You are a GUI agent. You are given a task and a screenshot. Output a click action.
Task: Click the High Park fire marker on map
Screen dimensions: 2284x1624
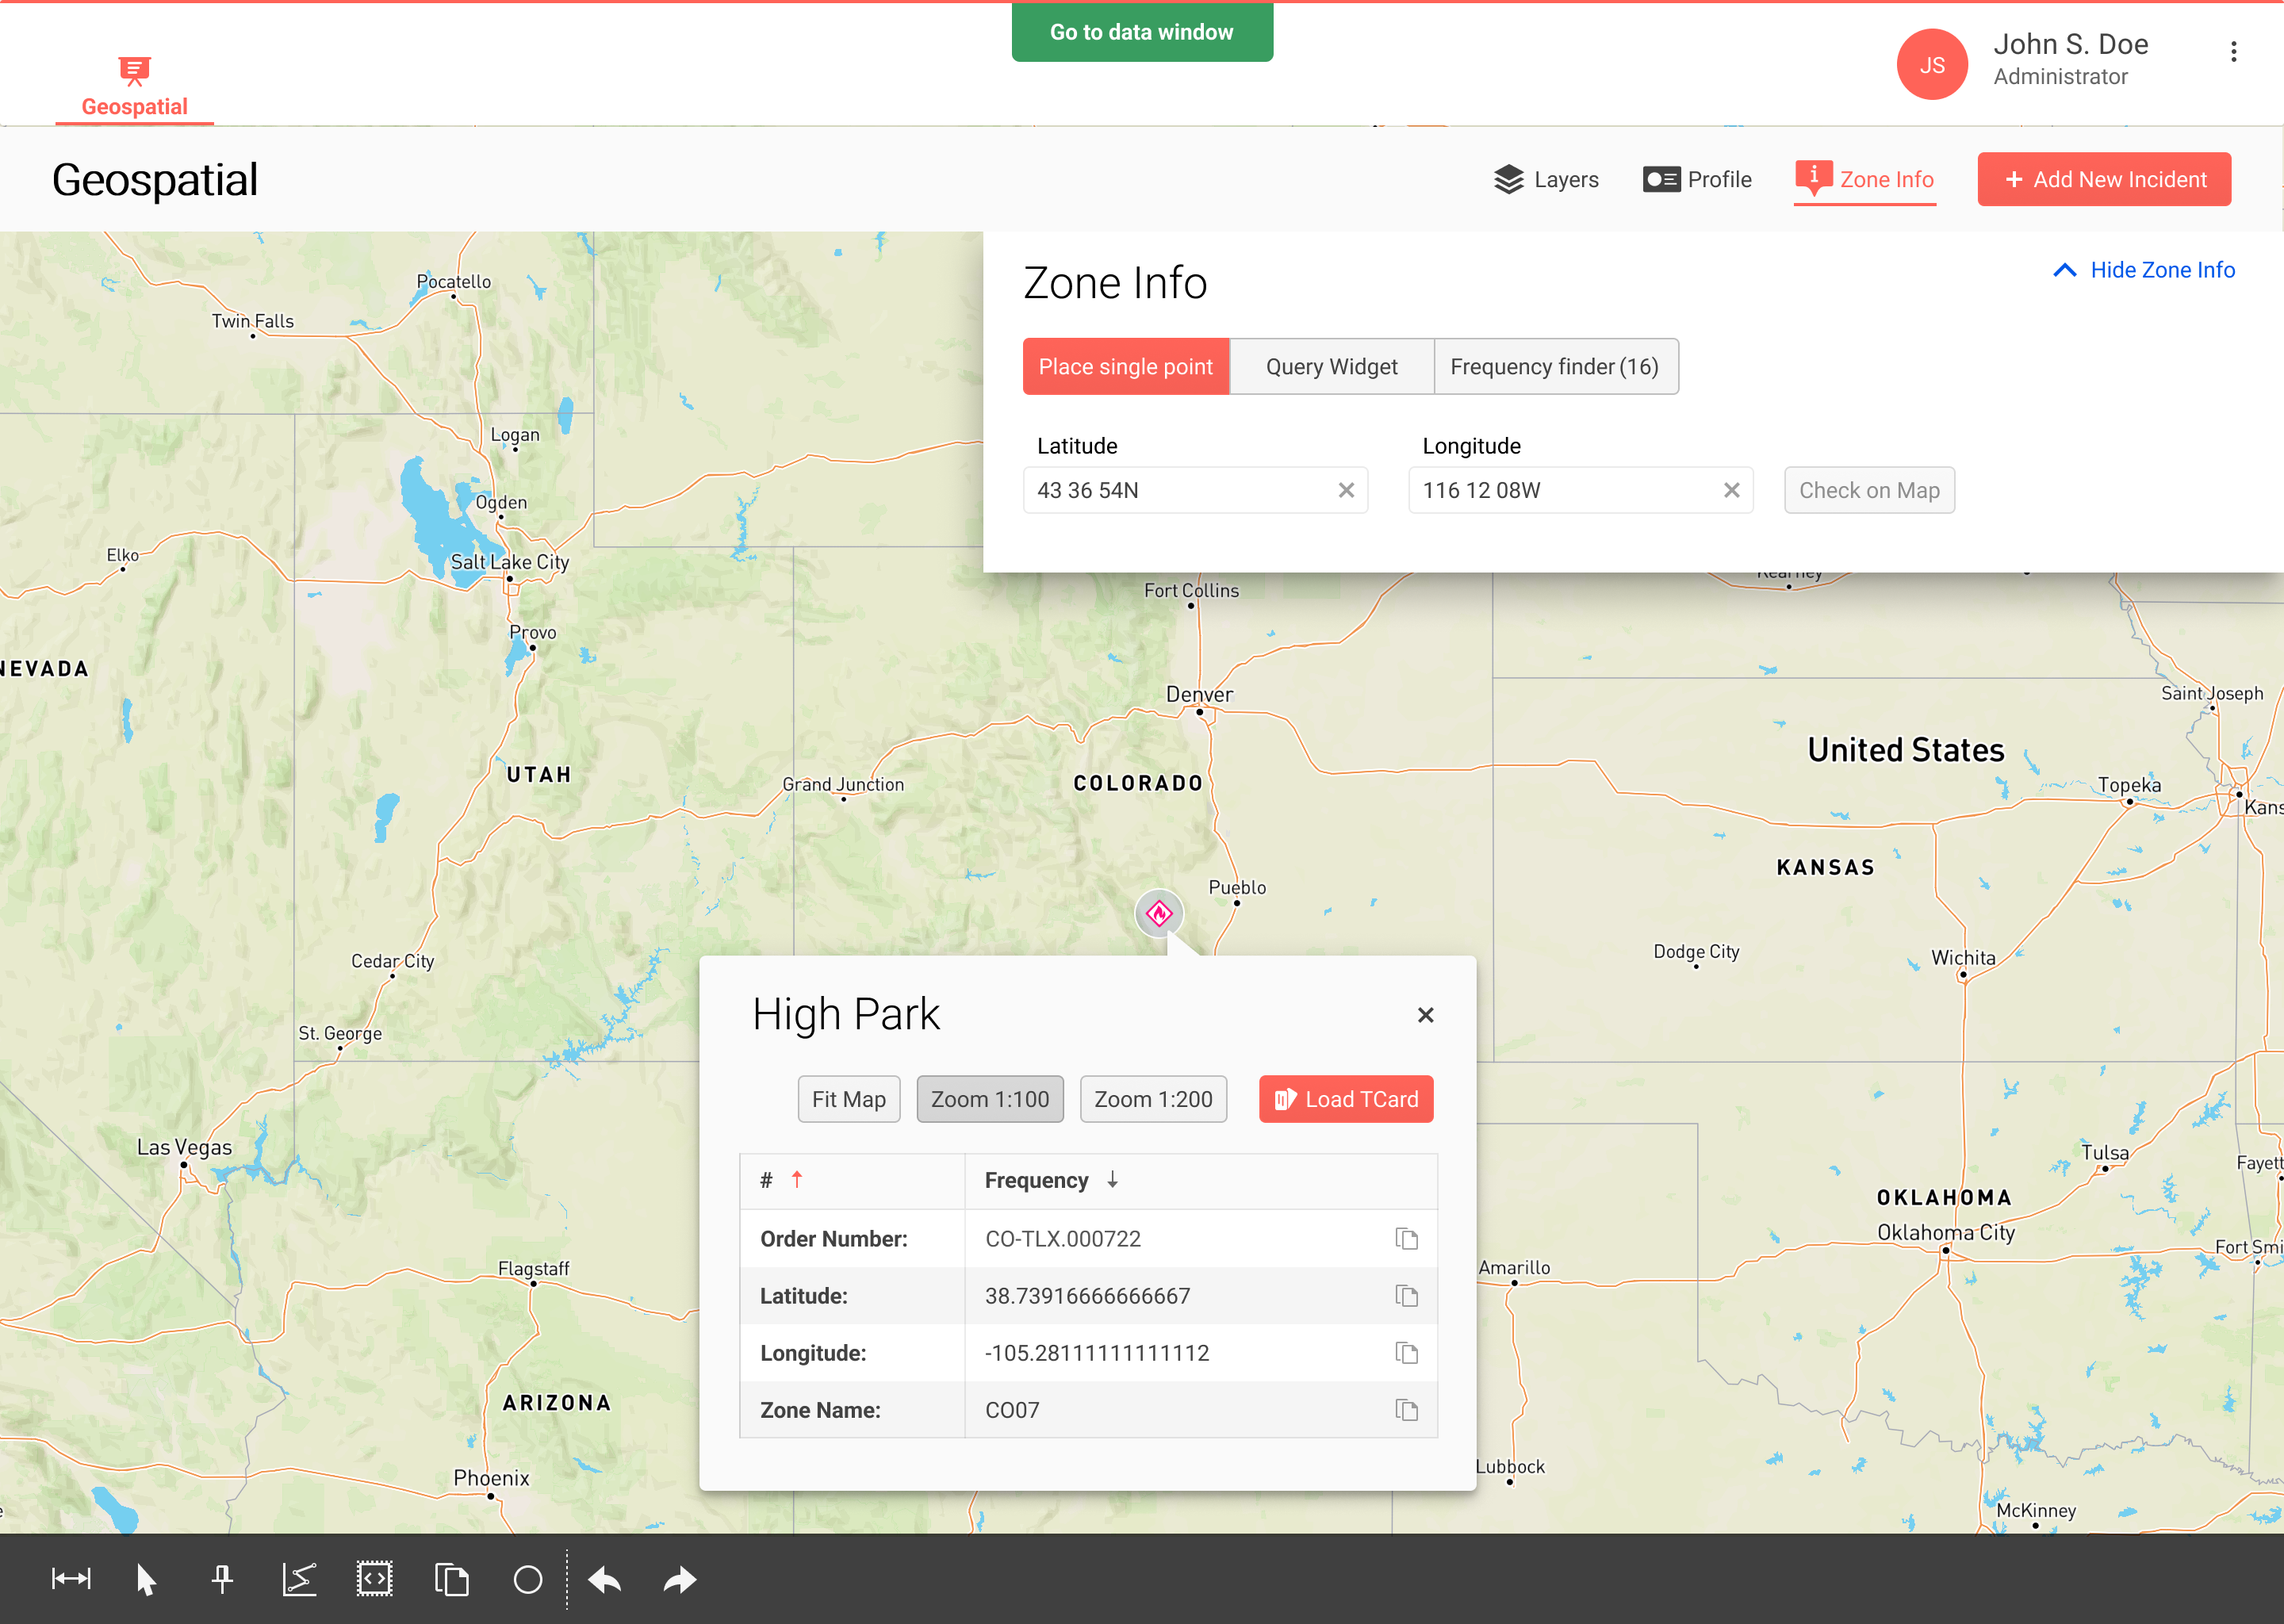(x=1159, y=912)
